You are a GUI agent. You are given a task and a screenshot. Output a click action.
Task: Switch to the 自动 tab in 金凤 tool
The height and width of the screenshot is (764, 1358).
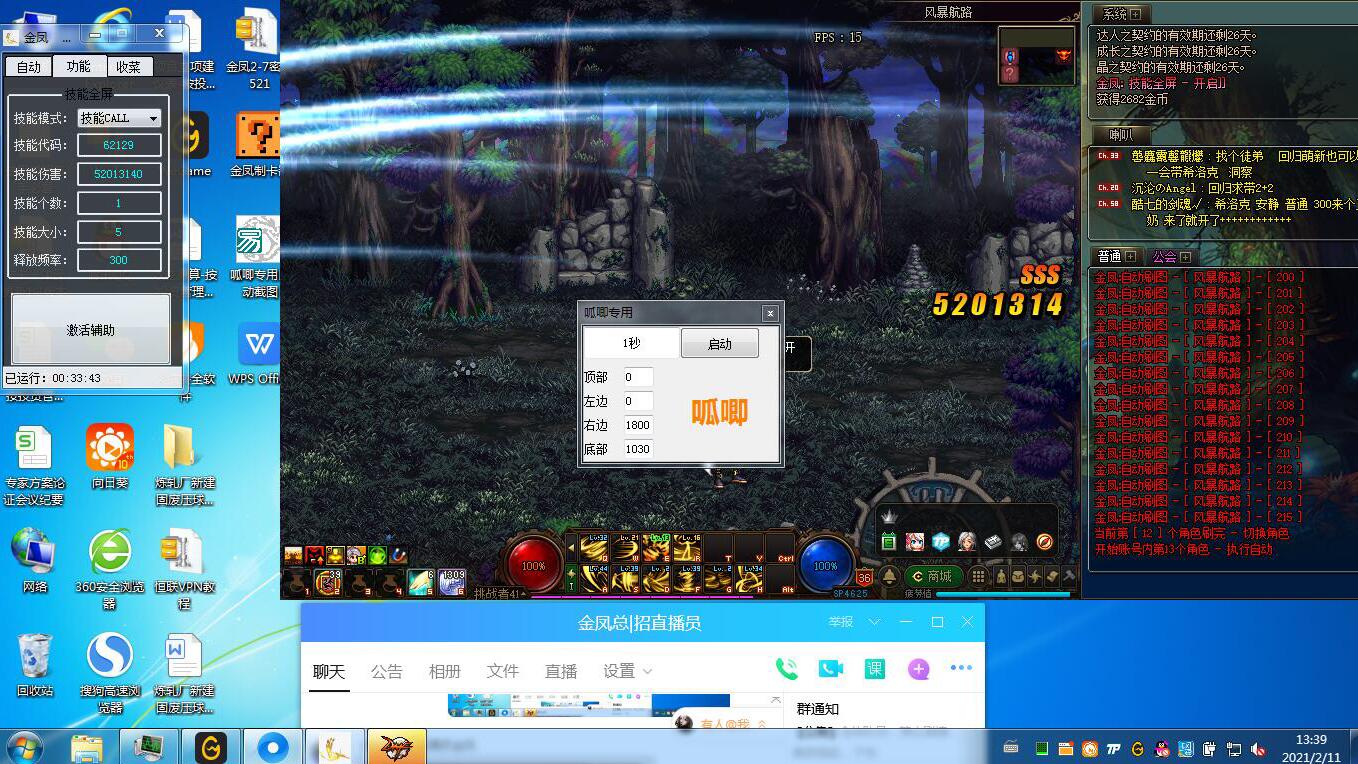pyautogui.click(x=29, y=66)
